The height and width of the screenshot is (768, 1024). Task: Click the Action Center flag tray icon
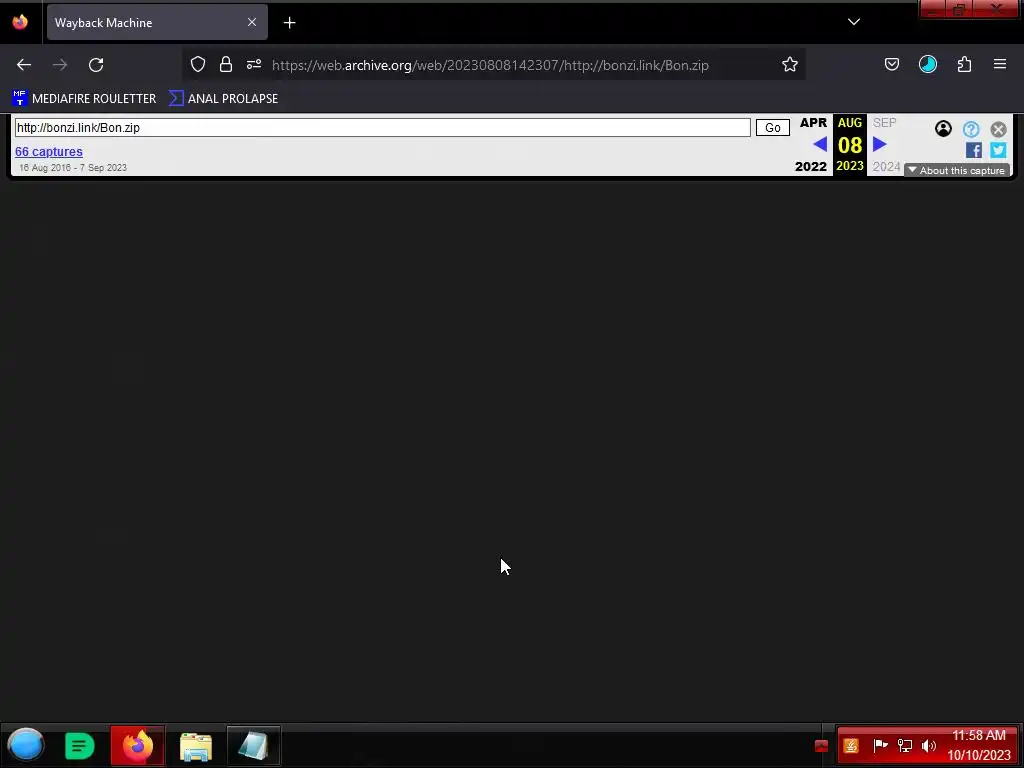(880, 745)
